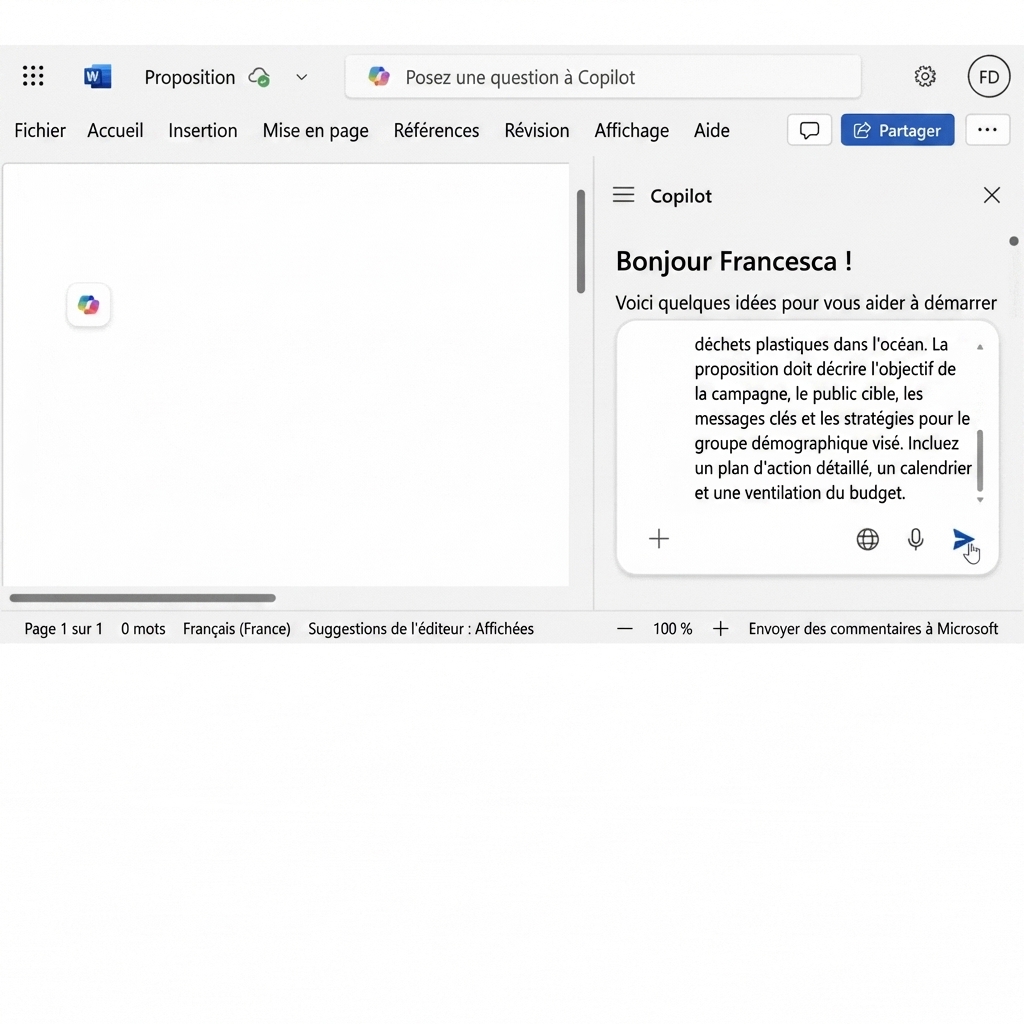Open the Aide tab
Screen dimensions: 1024x1024
711,131
